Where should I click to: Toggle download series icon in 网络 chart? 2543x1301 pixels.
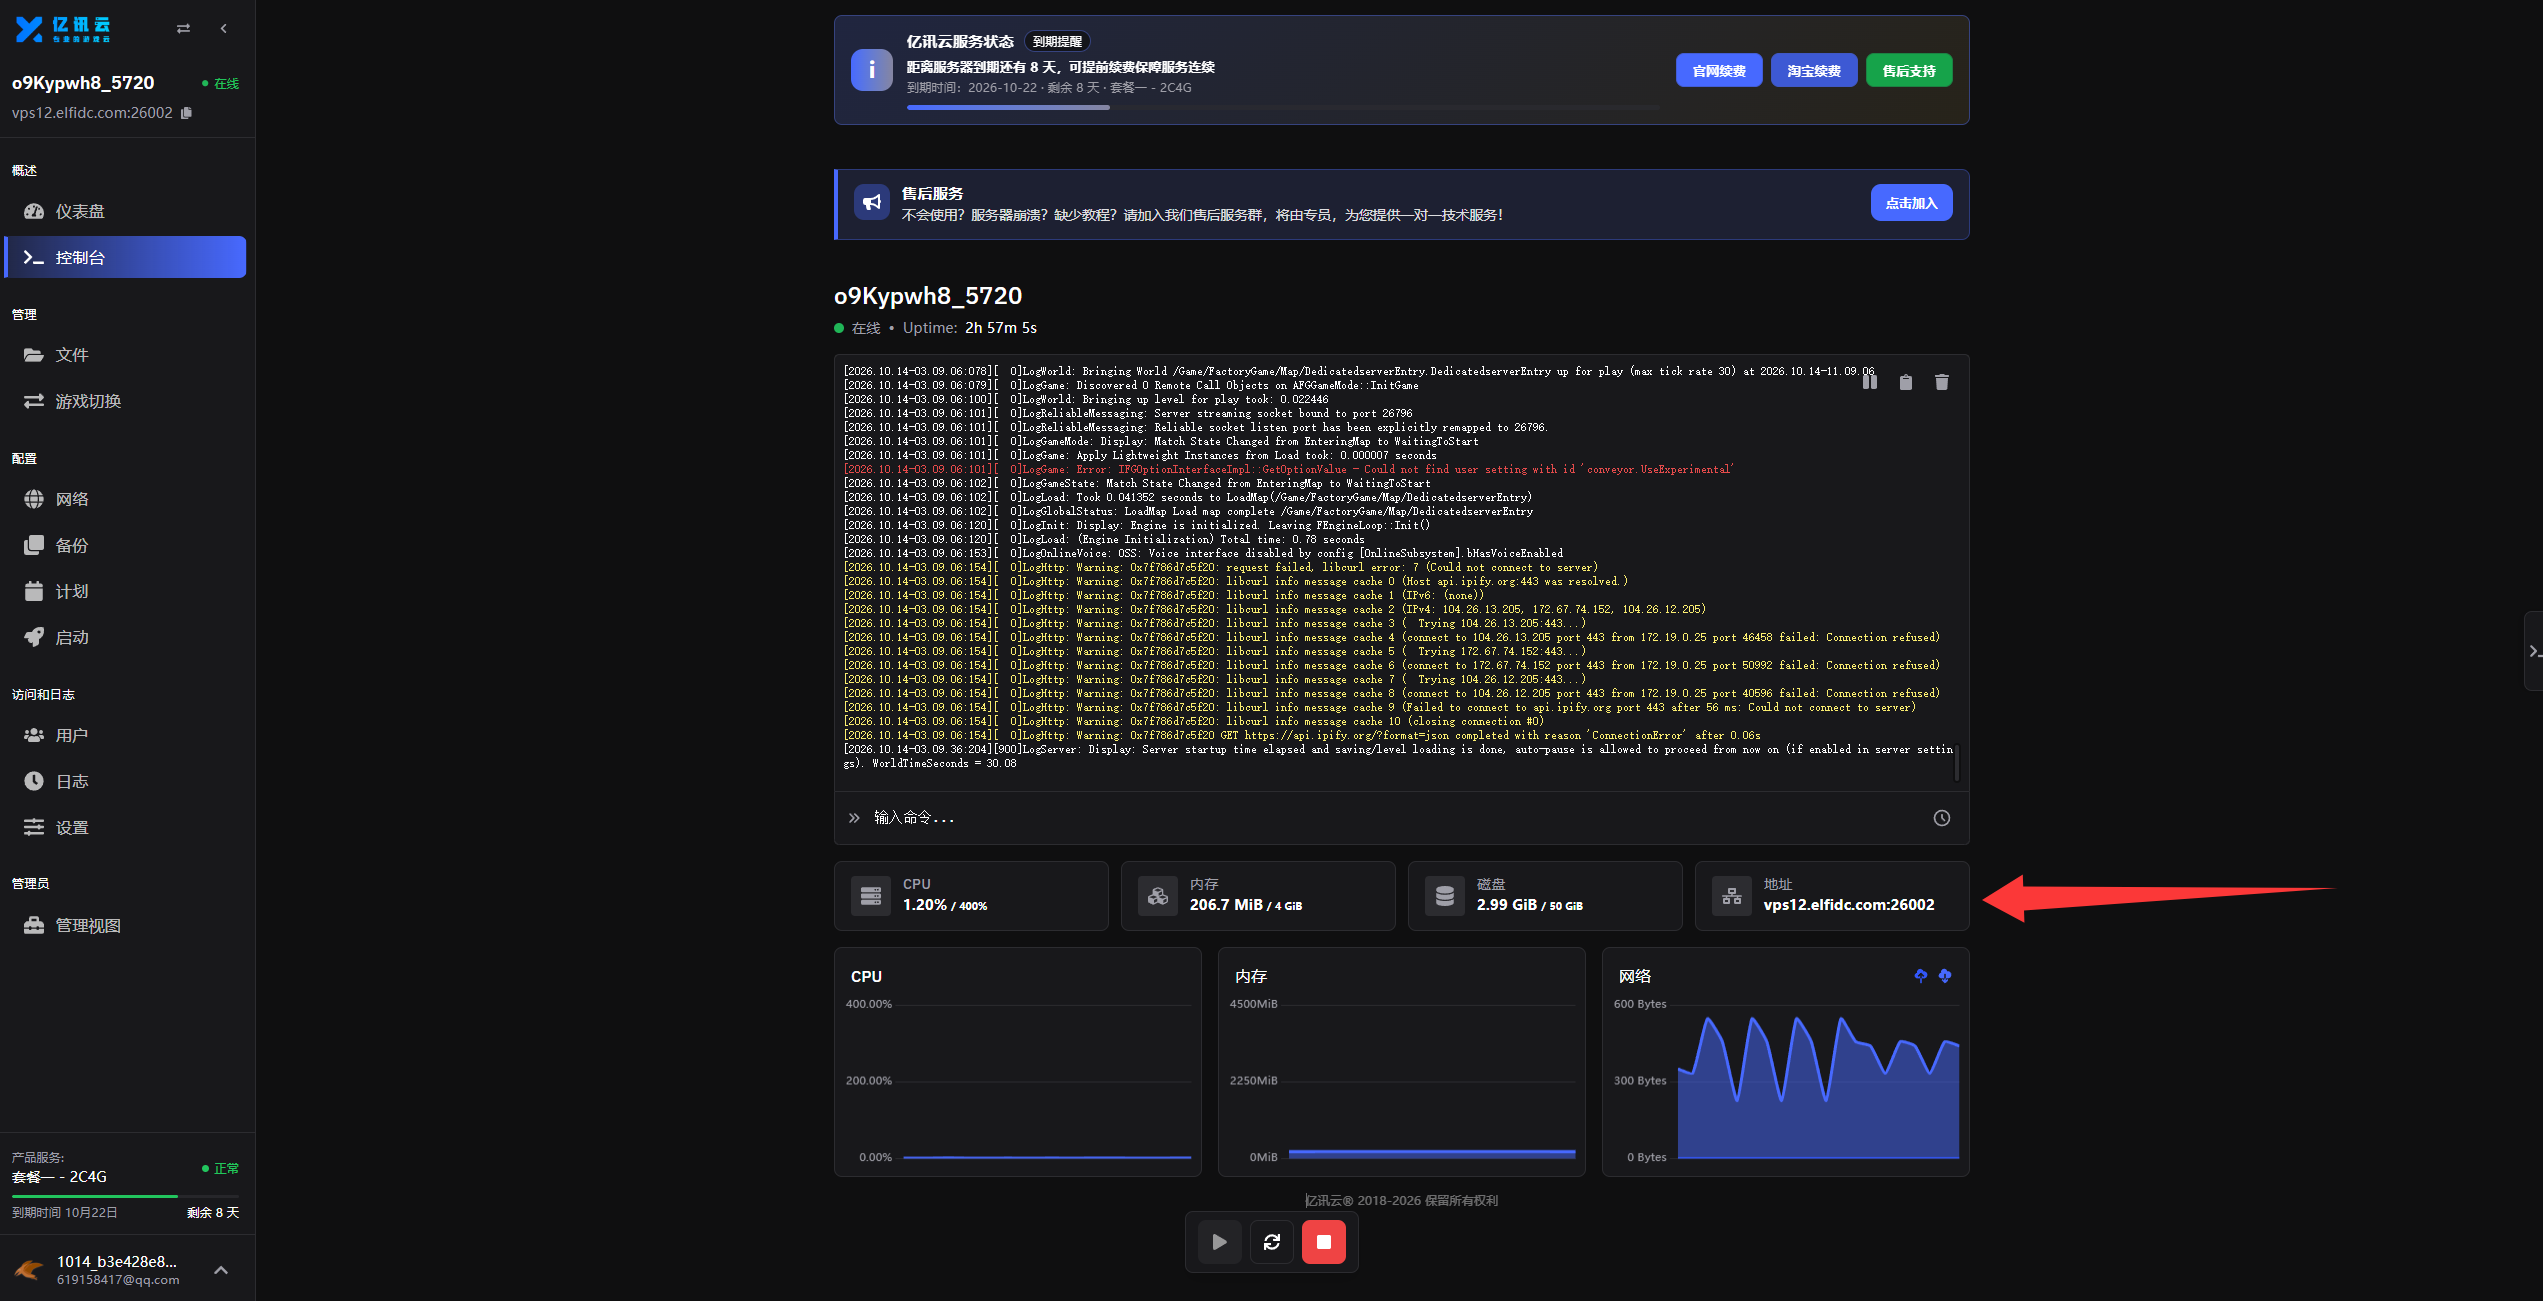[1944, 976]
